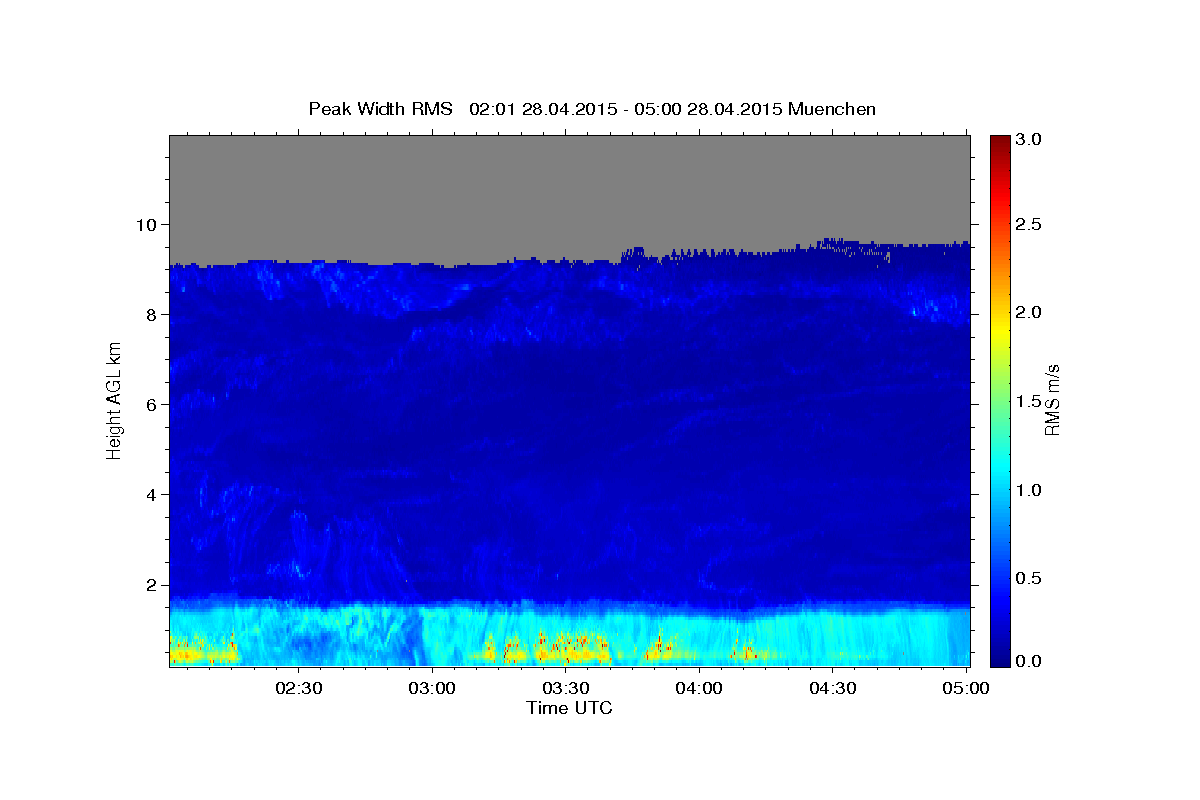Click the 05:00 time tick label
The image size is (1200, 800).
point(965,688)
